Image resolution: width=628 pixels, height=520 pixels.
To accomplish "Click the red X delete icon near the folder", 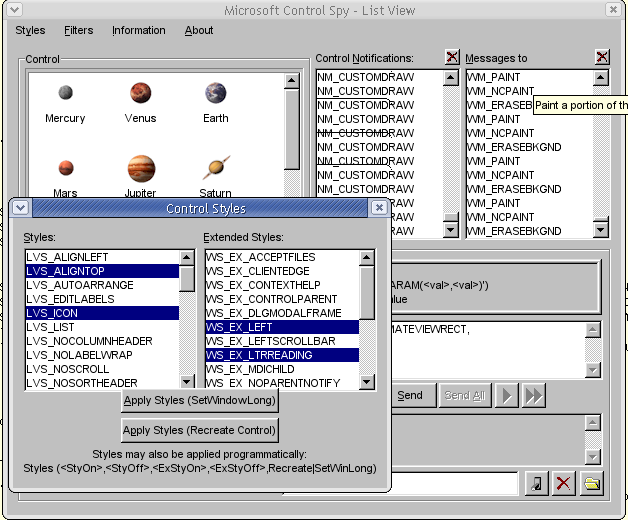I will click(x=564, y=484).
